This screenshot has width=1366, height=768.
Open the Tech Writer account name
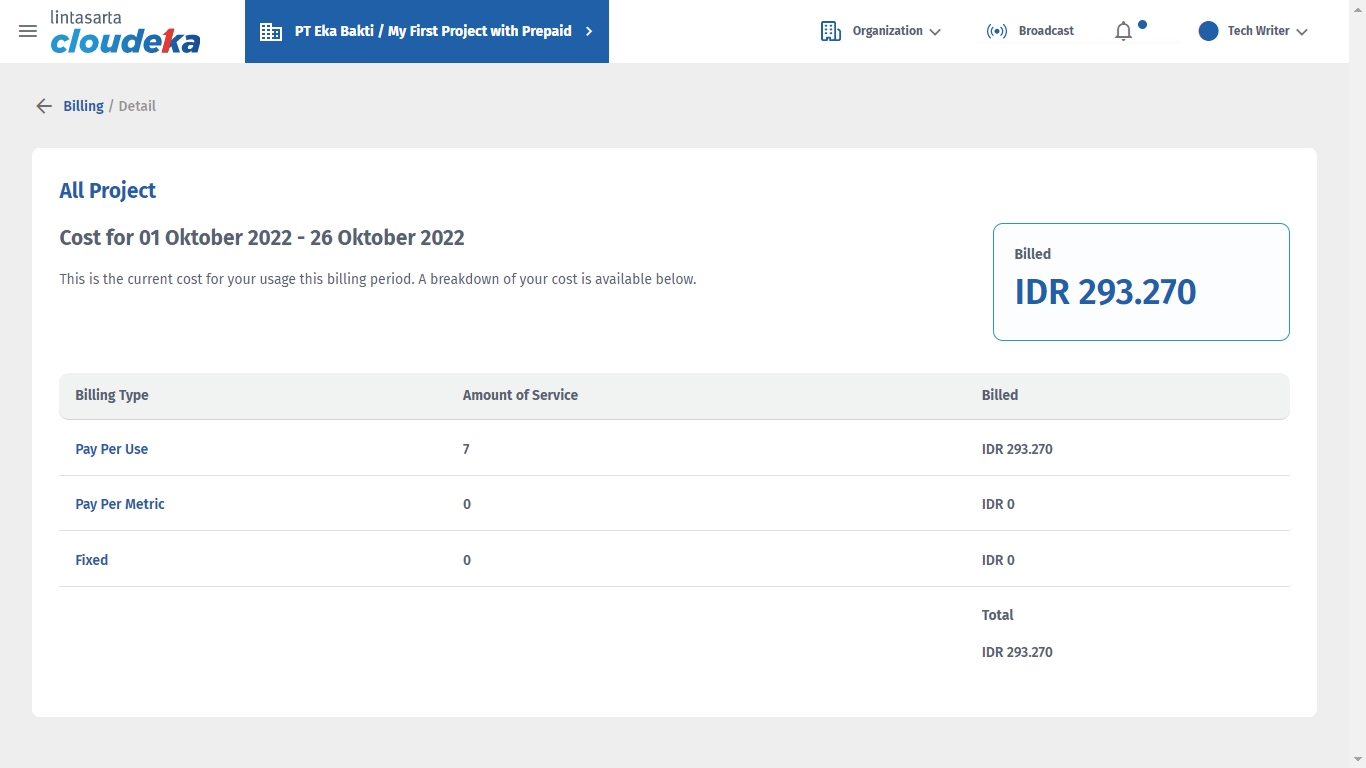(1258, 31)
